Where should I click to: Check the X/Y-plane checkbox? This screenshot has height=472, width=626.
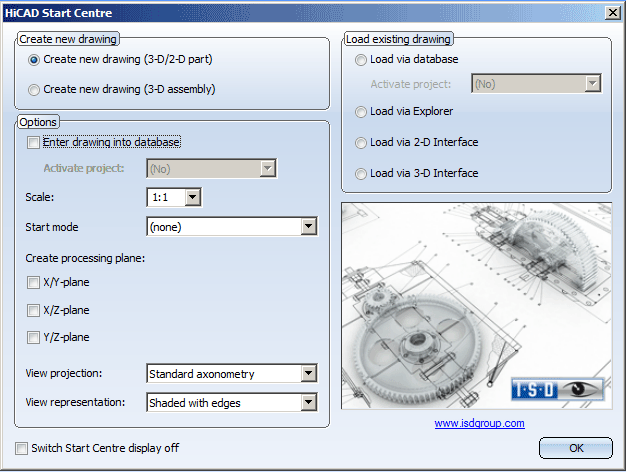(35, 283)
